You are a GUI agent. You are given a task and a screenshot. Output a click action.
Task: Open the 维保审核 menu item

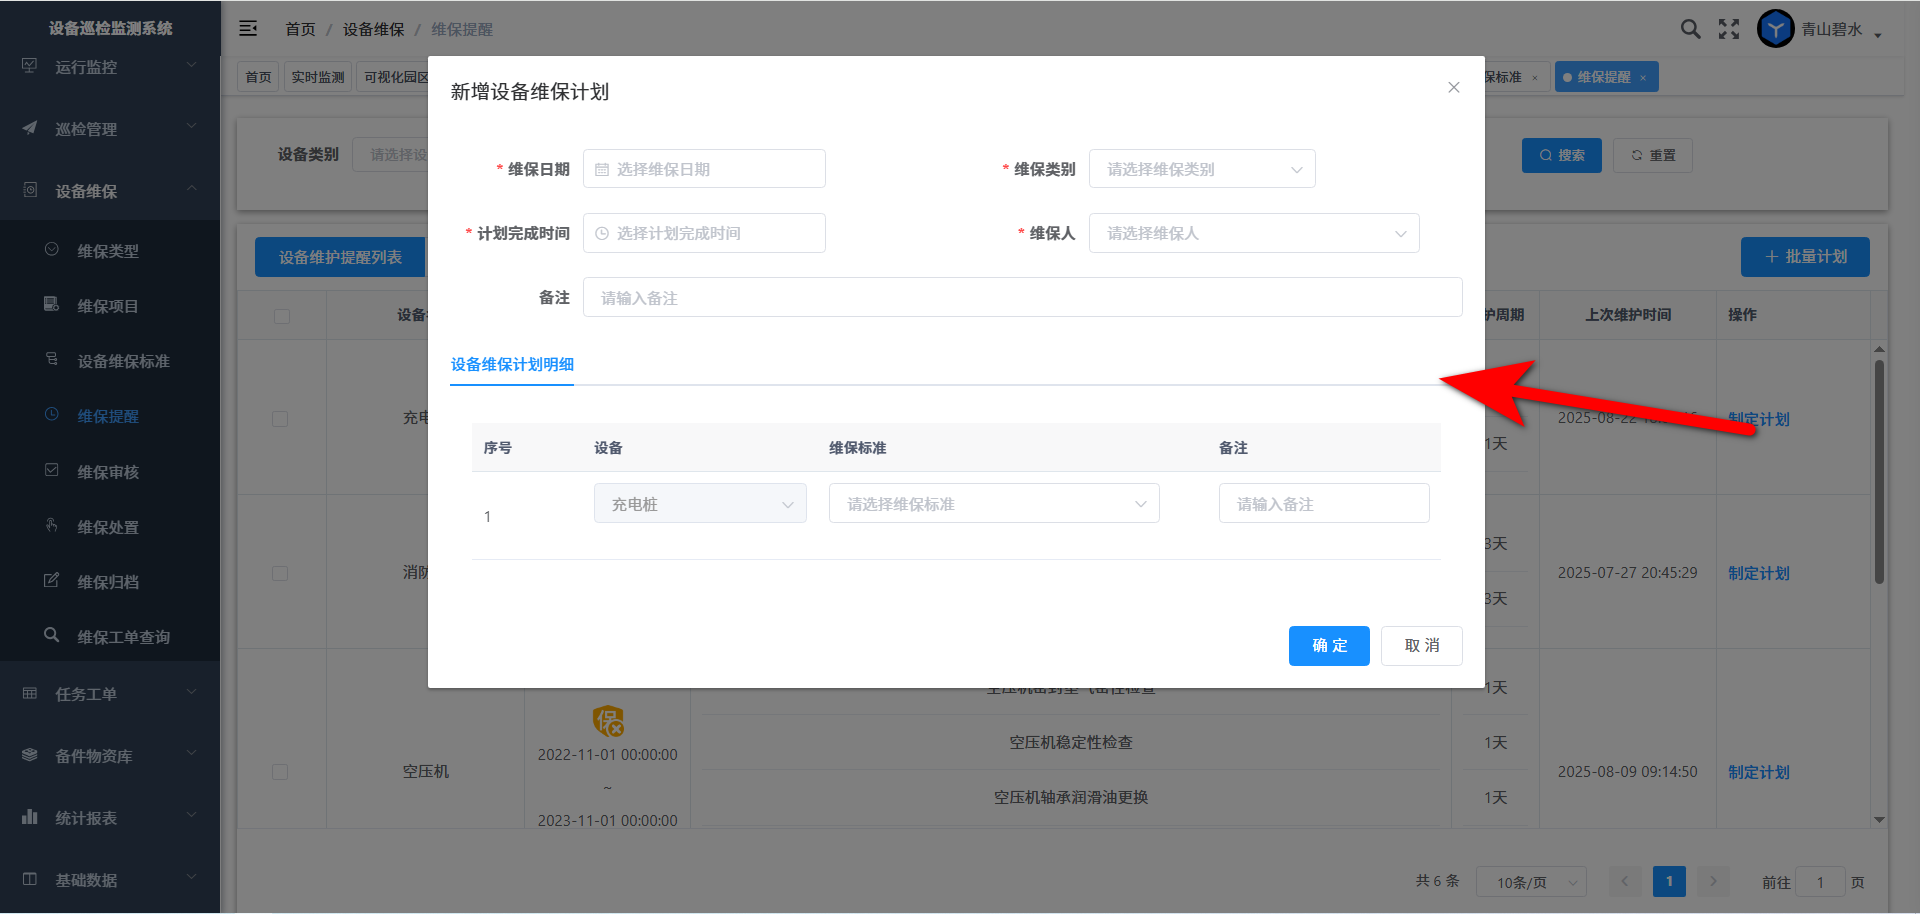(x=108, y=472)
